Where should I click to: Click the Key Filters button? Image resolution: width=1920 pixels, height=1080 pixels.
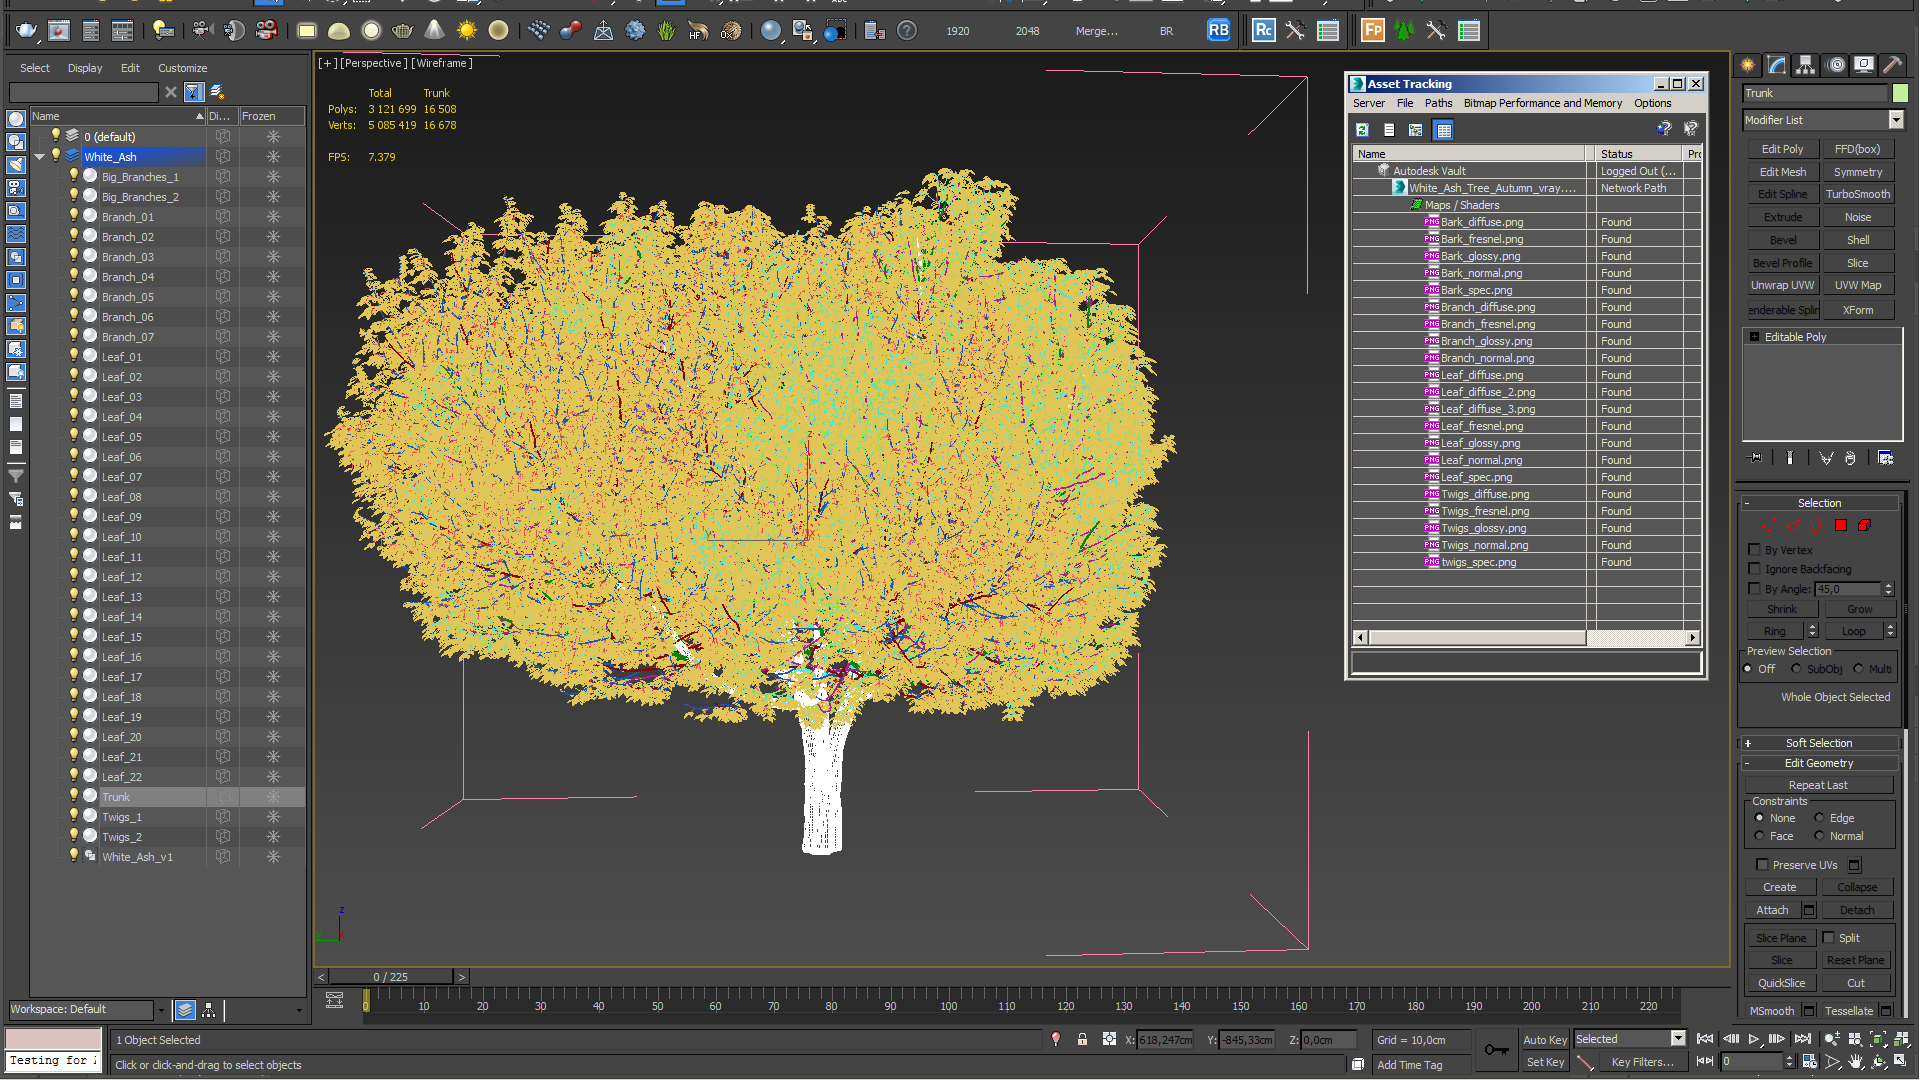tap(1642, 1062)
